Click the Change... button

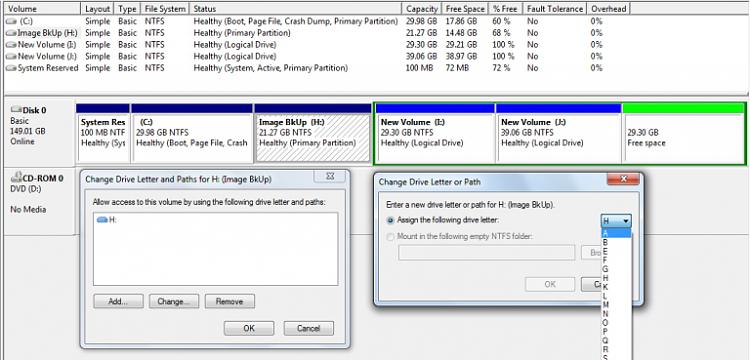click(174, 302)
